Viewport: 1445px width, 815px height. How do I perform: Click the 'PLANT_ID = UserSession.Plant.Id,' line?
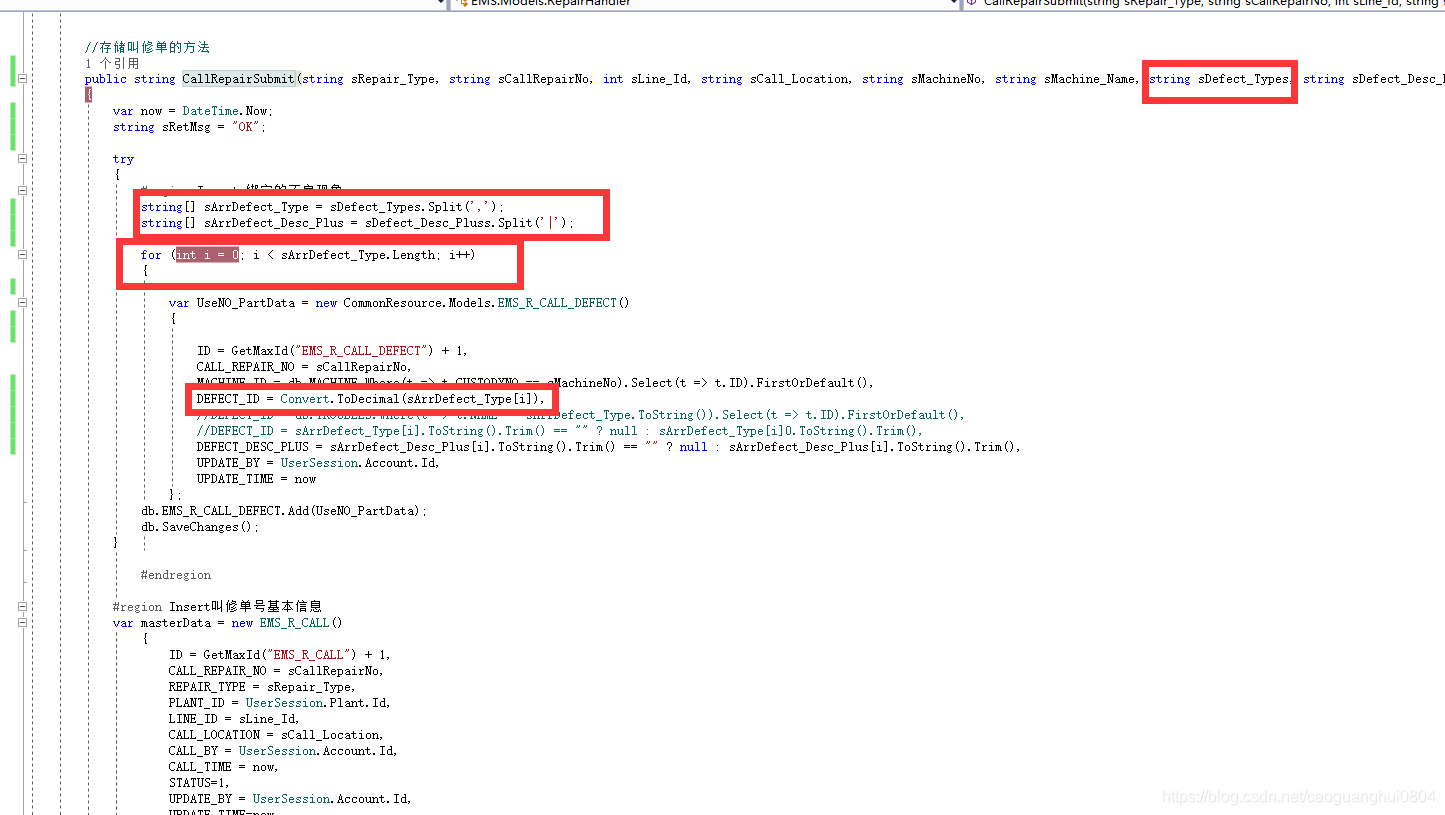coord(279,703)
